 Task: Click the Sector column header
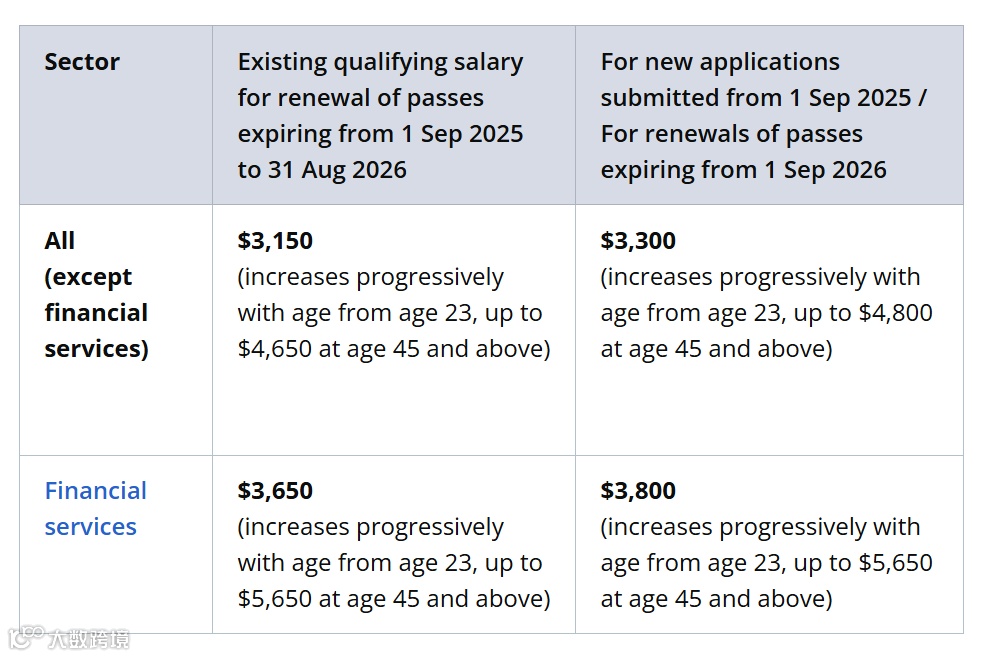pyautogui.click(x=82, y=62)
